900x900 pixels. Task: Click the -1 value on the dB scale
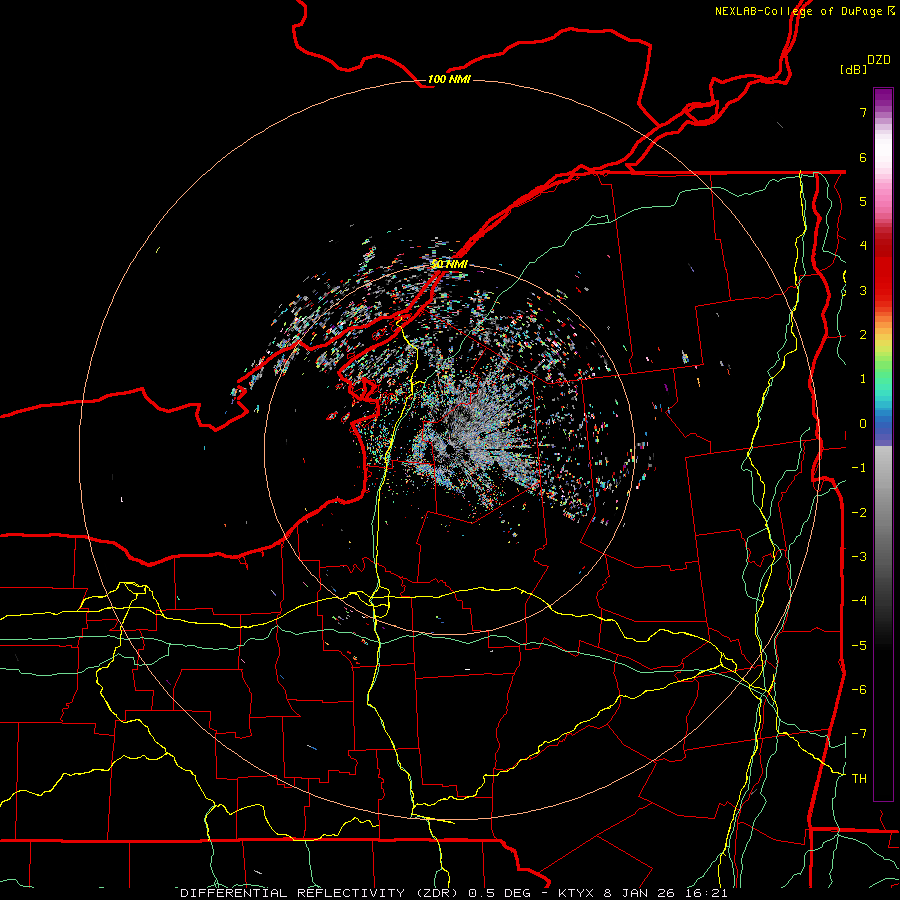pyautogui.click(x=859, y=468)
